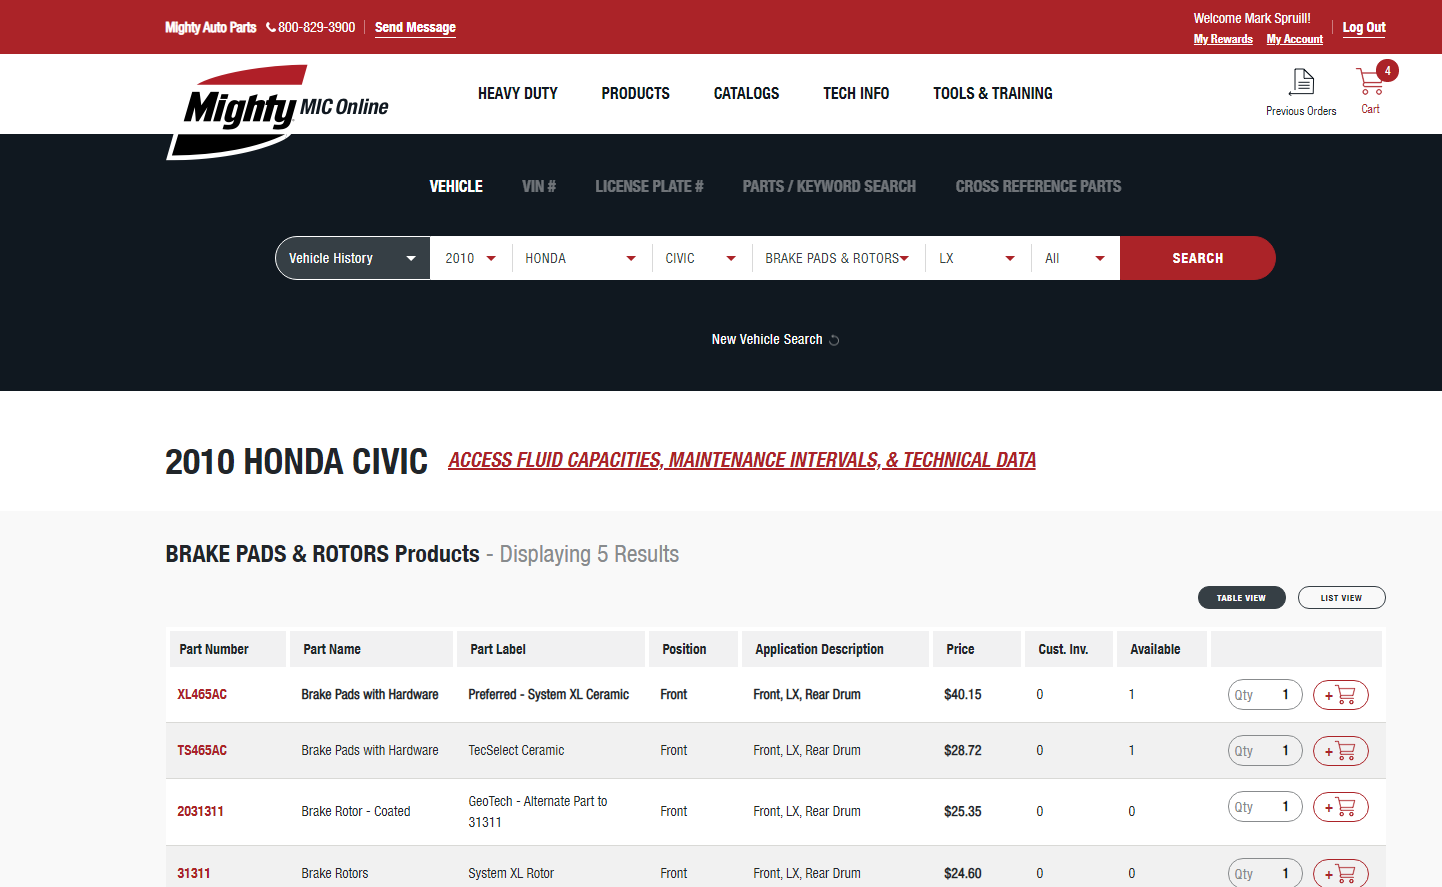Click the Position column header
The height and width of the screenshot is (887, 1442).
[x=694, y=649]
